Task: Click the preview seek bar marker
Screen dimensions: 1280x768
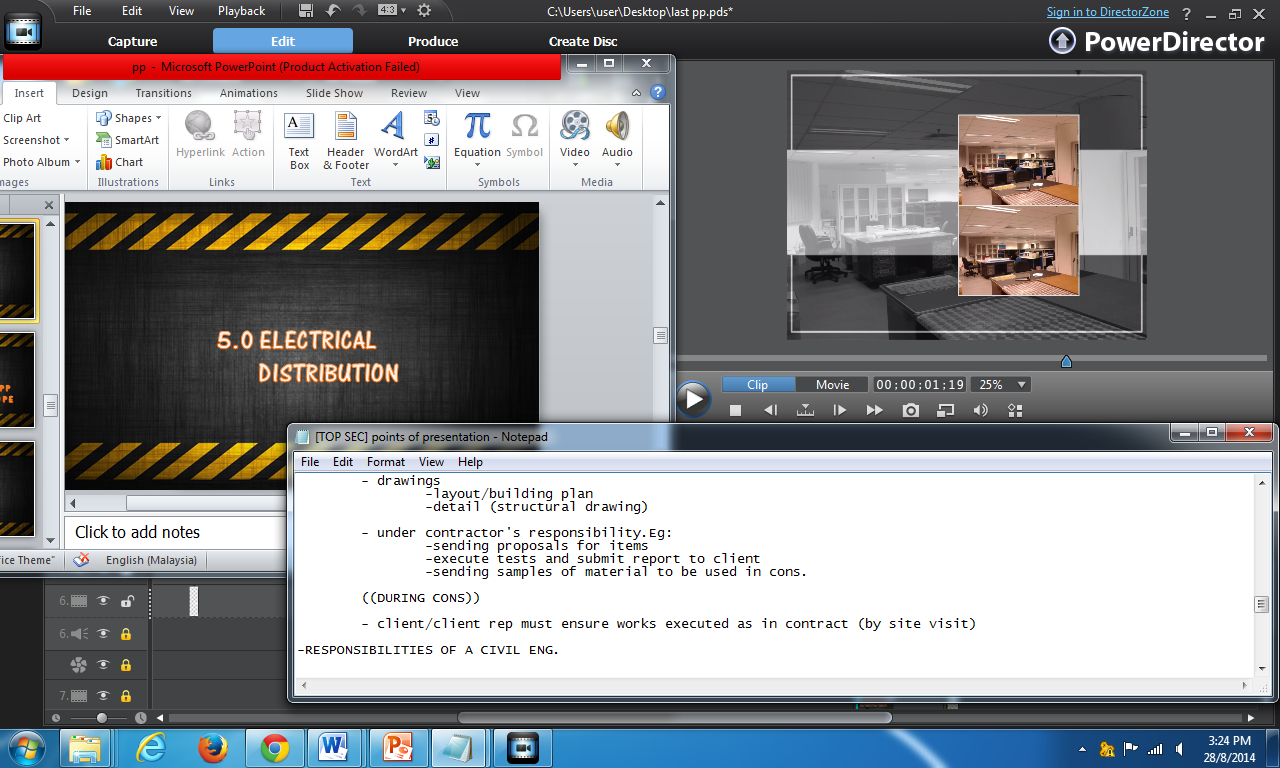Action: coord(1066,361)
